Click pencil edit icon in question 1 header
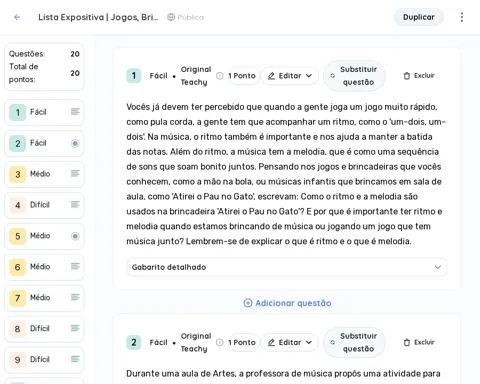The height and width of the screenshot is (384, 480). [271, 76]
